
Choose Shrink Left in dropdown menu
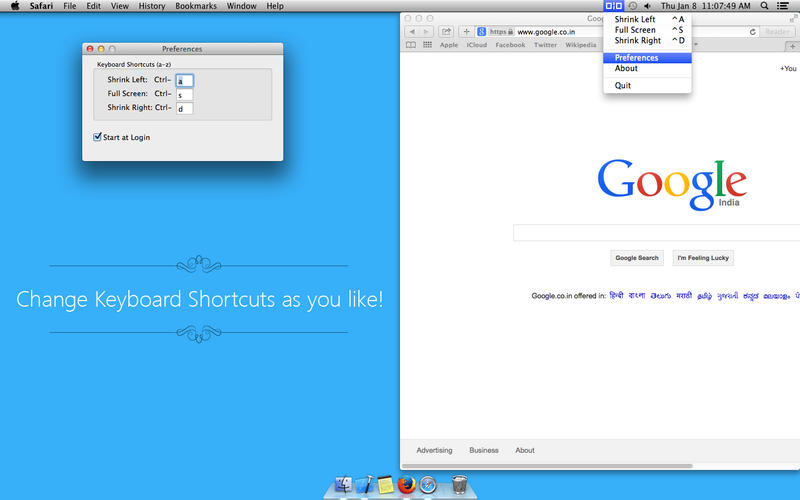point(647,19)
